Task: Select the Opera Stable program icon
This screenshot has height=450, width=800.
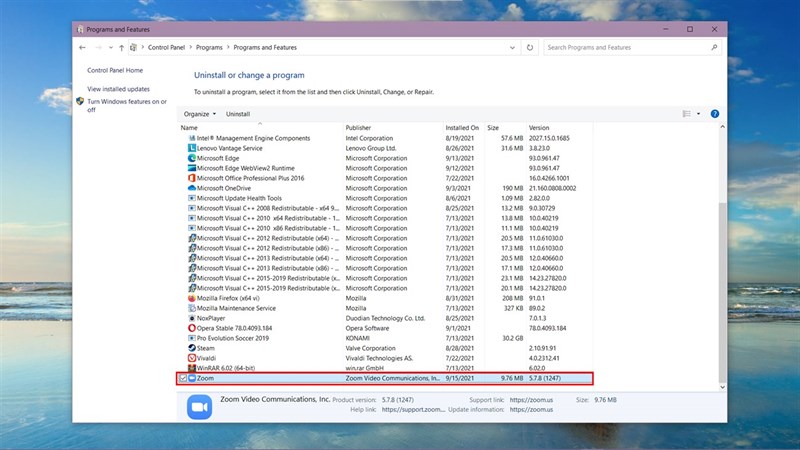Action: point(192,328)
